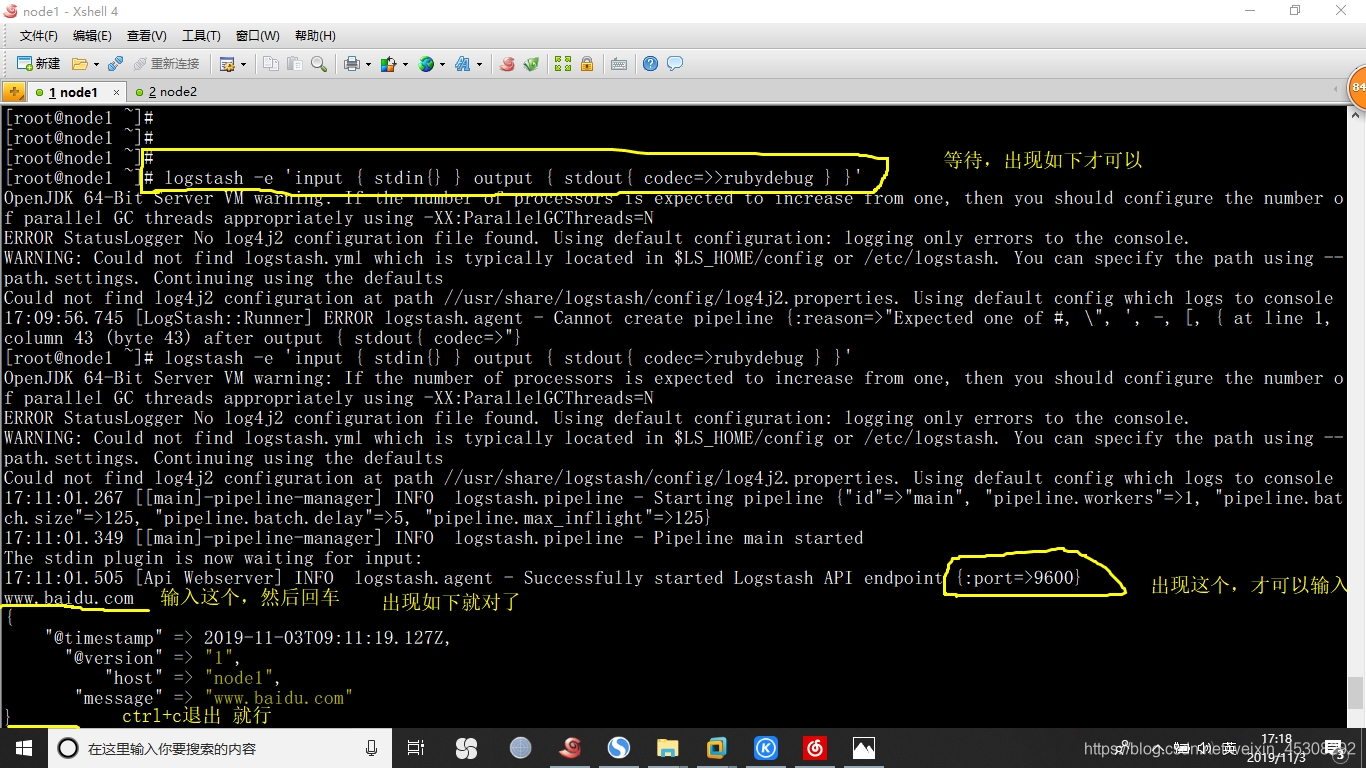Image resolution: width=1366 pixels, height=768 pixels.
Task: Expand the properties dropdown arrow
Action: coord(243,64)
